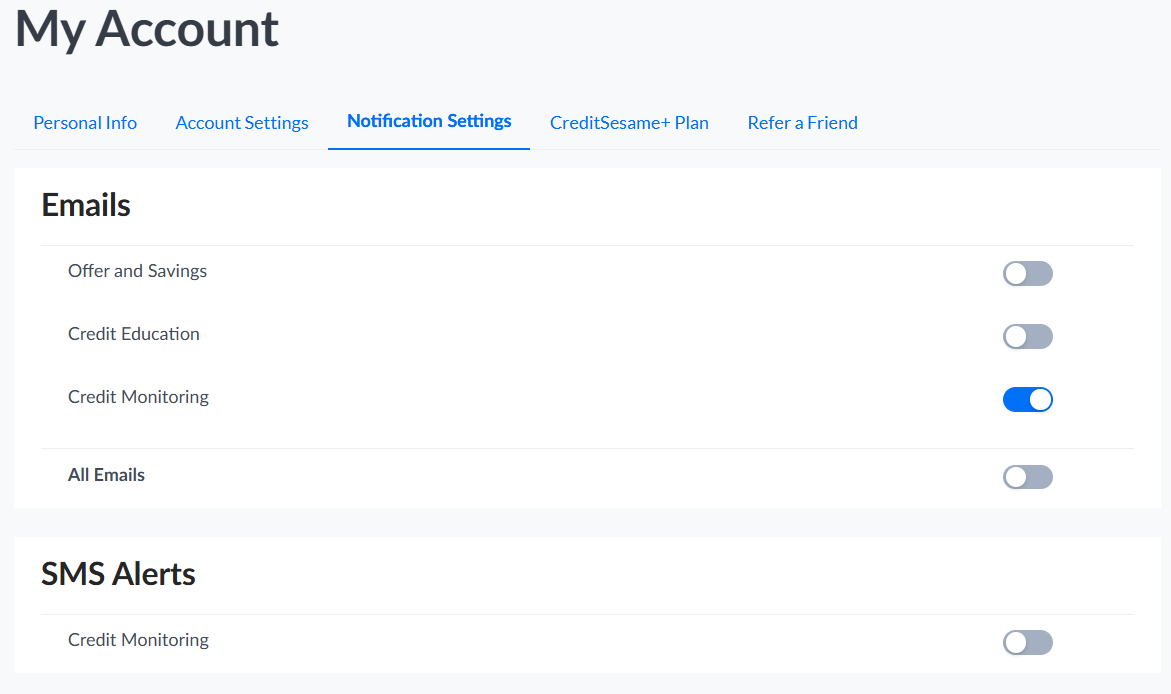Open the CreditSesame+ Plan tab
The image size is (1171, 694).
[630, 123]
